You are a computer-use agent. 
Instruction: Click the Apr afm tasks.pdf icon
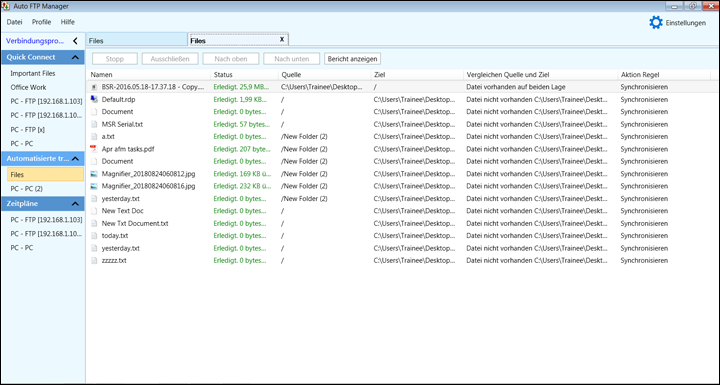click(94, 149)
